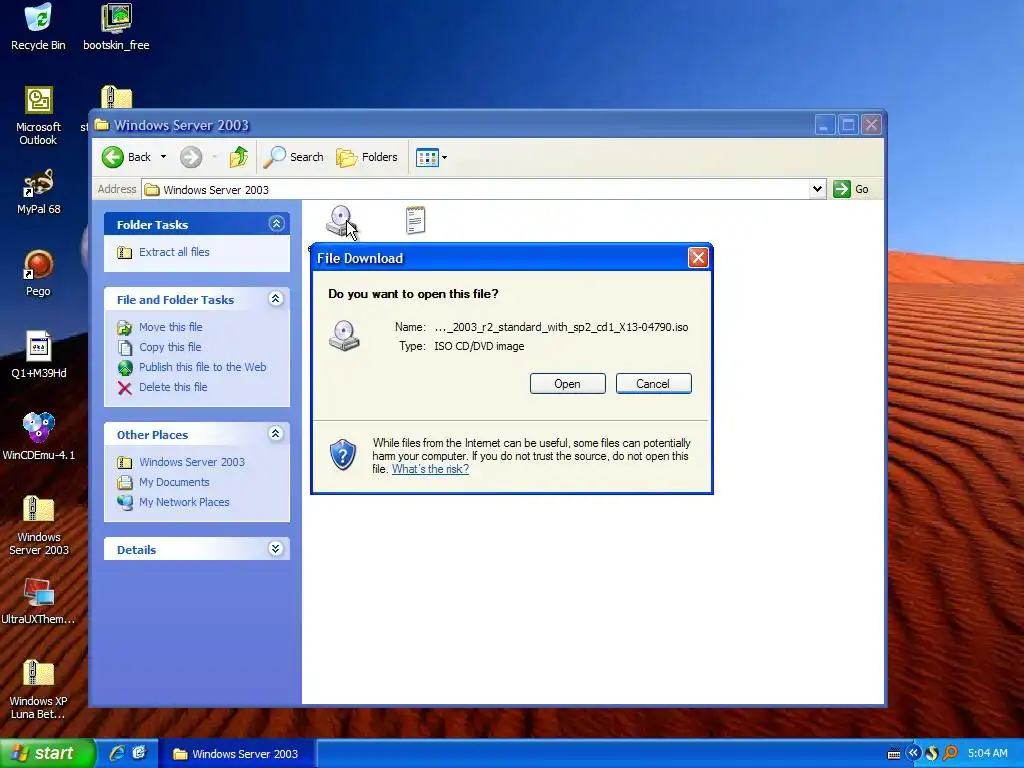This screenshot has height=768, width=1024.
Task: Launch Internet Explorer from Quick Launch
Action: coord(117,753)
